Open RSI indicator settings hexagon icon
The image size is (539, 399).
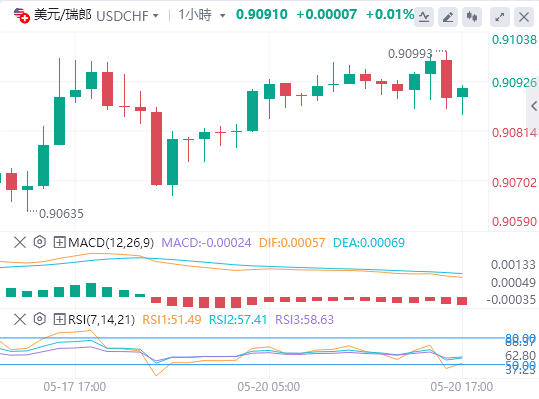[40, 319]
